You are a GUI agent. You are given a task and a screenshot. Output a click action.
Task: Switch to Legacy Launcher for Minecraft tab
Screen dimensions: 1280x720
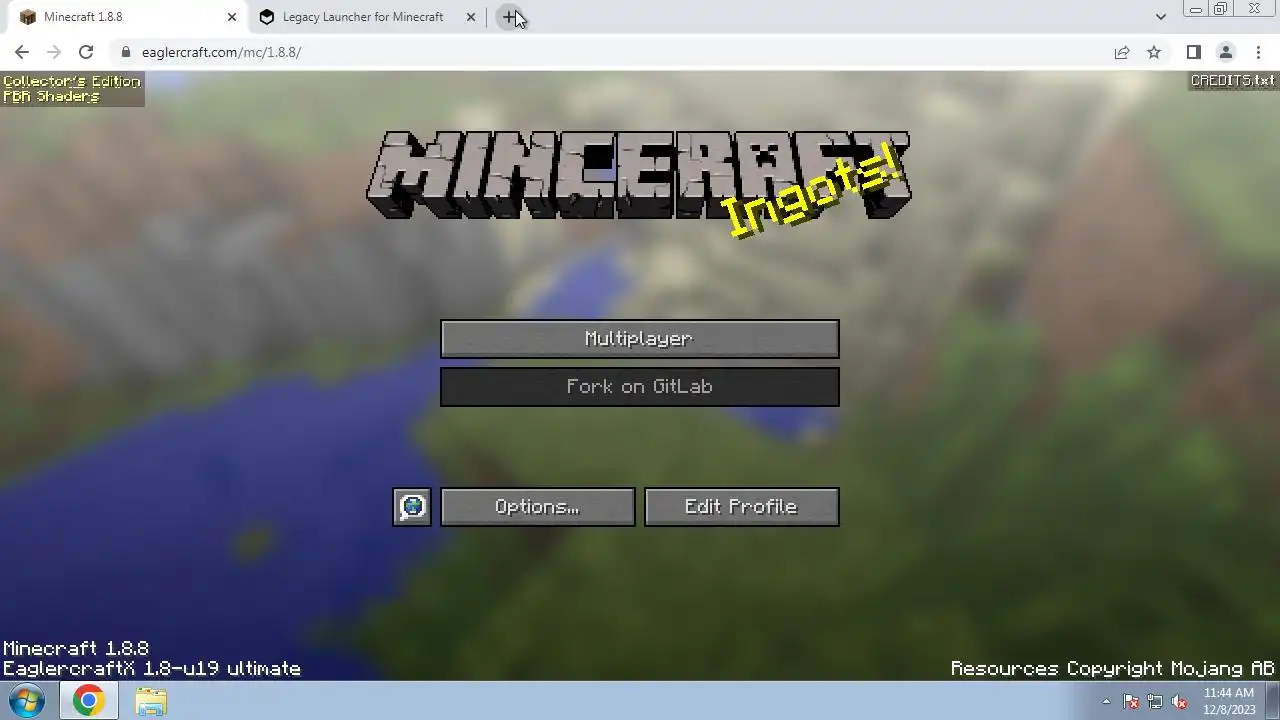pyautogui.click(x=366, y=17)
